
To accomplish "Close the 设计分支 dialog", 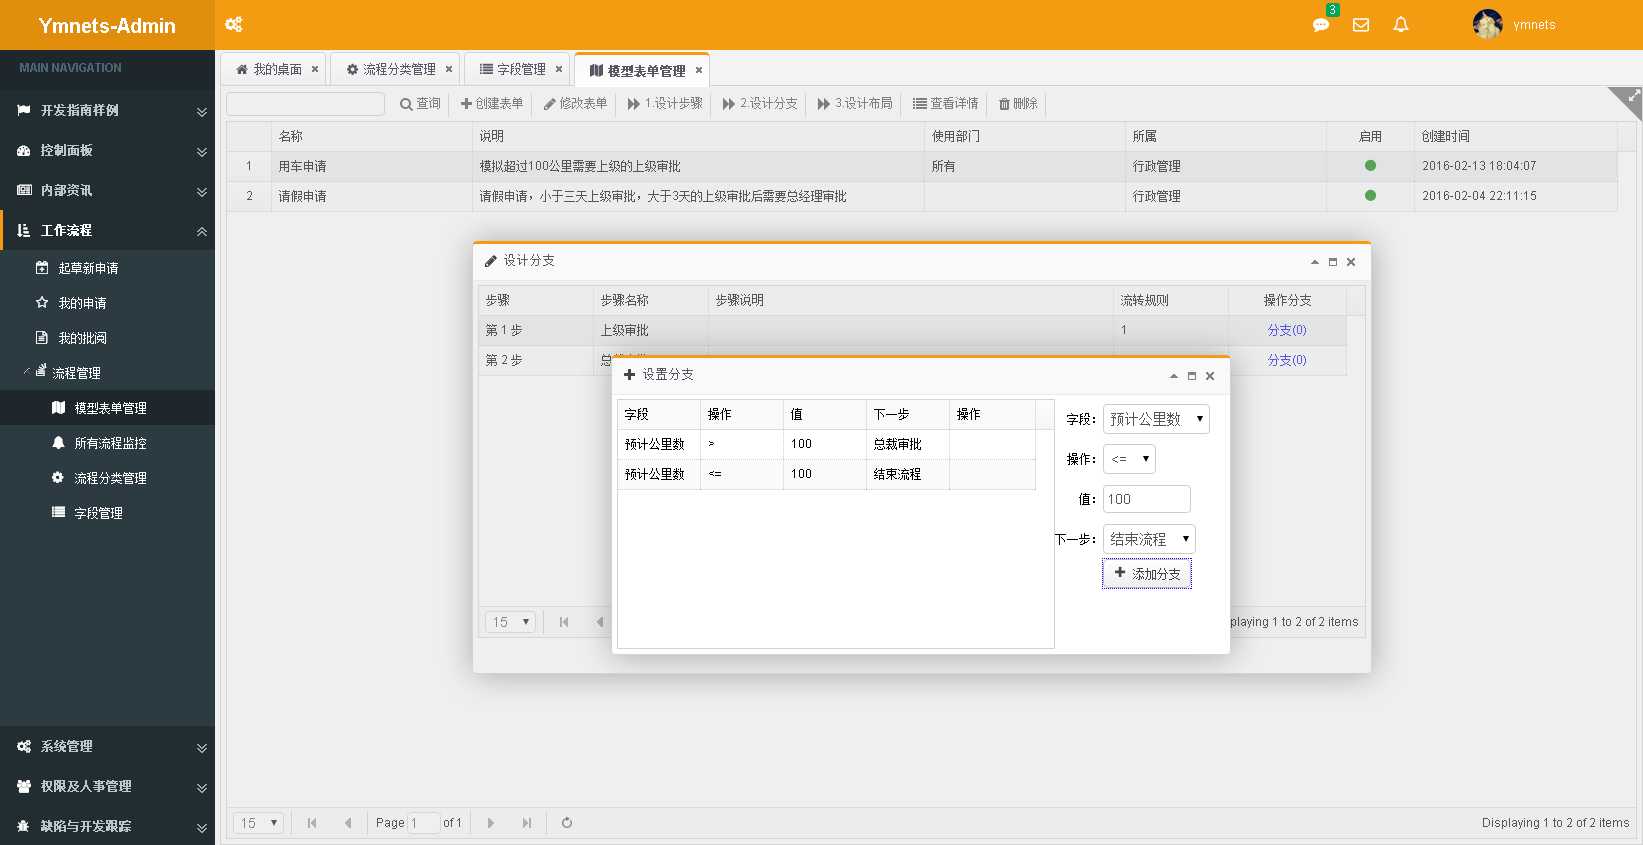I will 1351,262.
